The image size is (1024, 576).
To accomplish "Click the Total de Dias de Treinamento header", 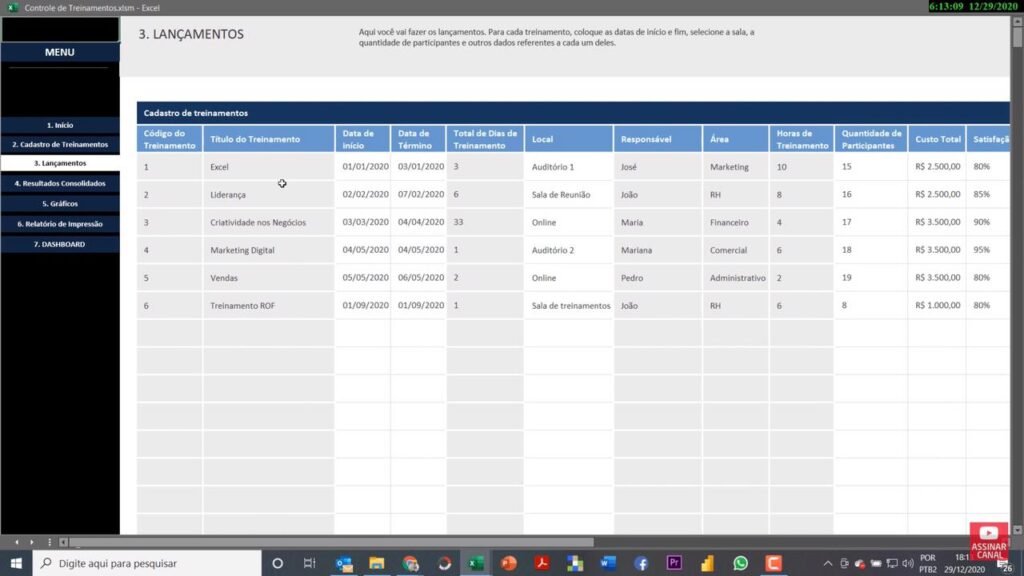I will pyautogui.click(x=485, y=139).
